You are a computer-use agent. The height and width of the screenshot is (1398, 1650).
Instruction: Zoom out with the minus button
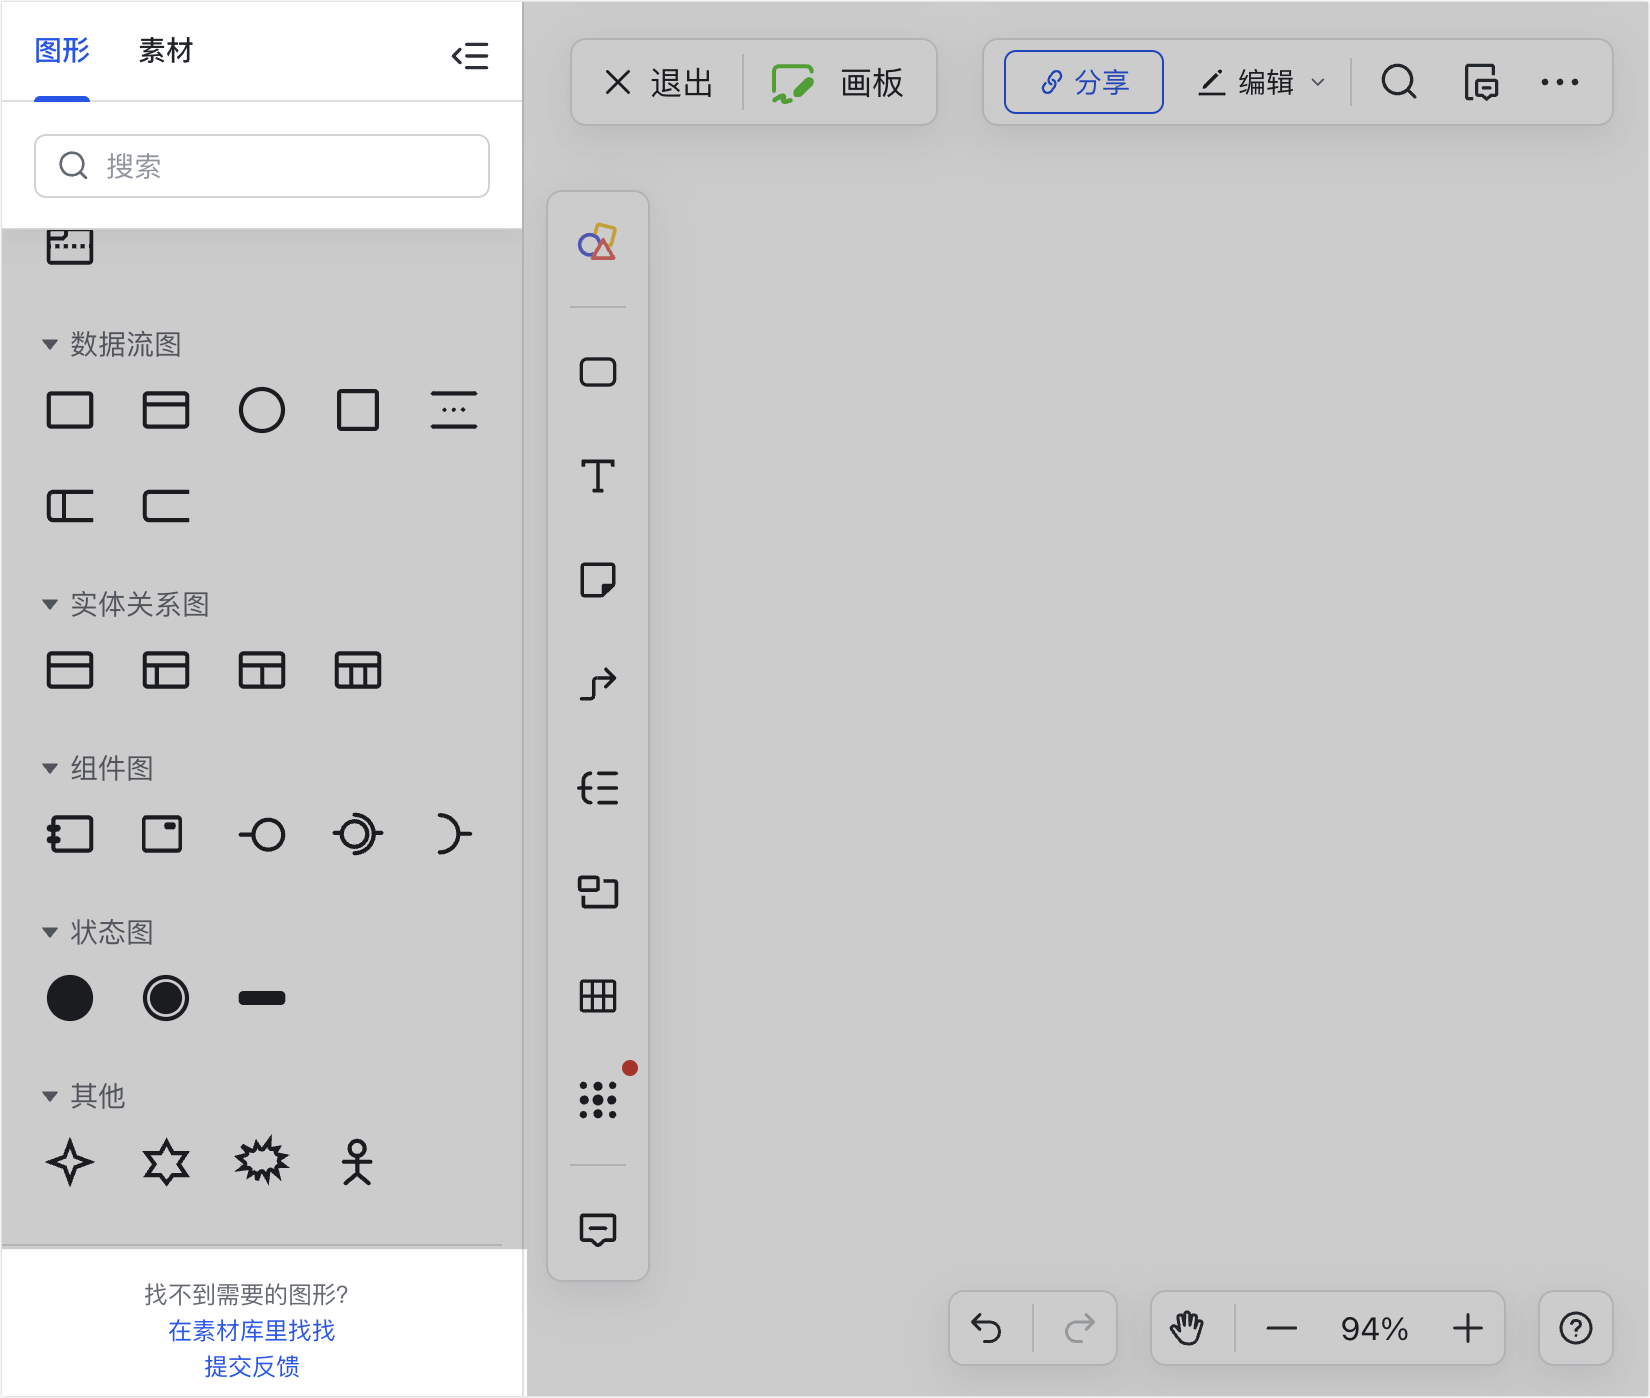pyautogui.click(x=1281, y=1329)
